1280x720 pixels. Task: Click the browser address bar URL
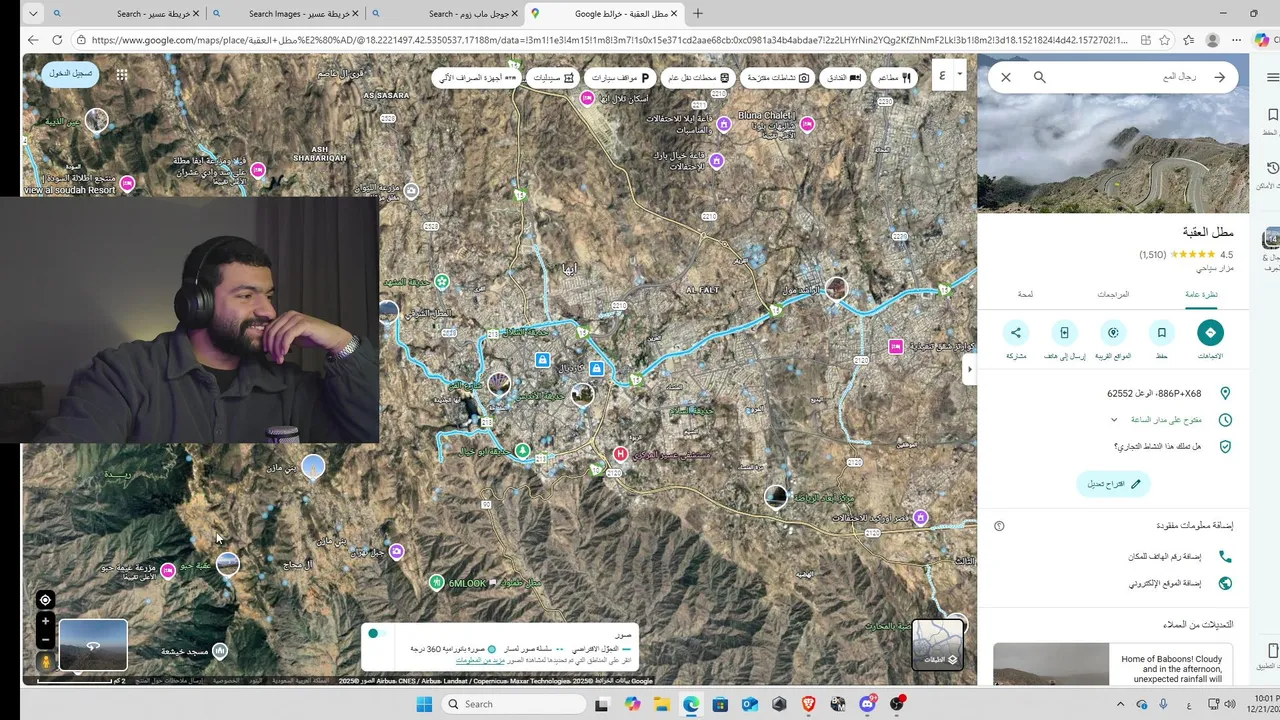click(x=610, y=40)
